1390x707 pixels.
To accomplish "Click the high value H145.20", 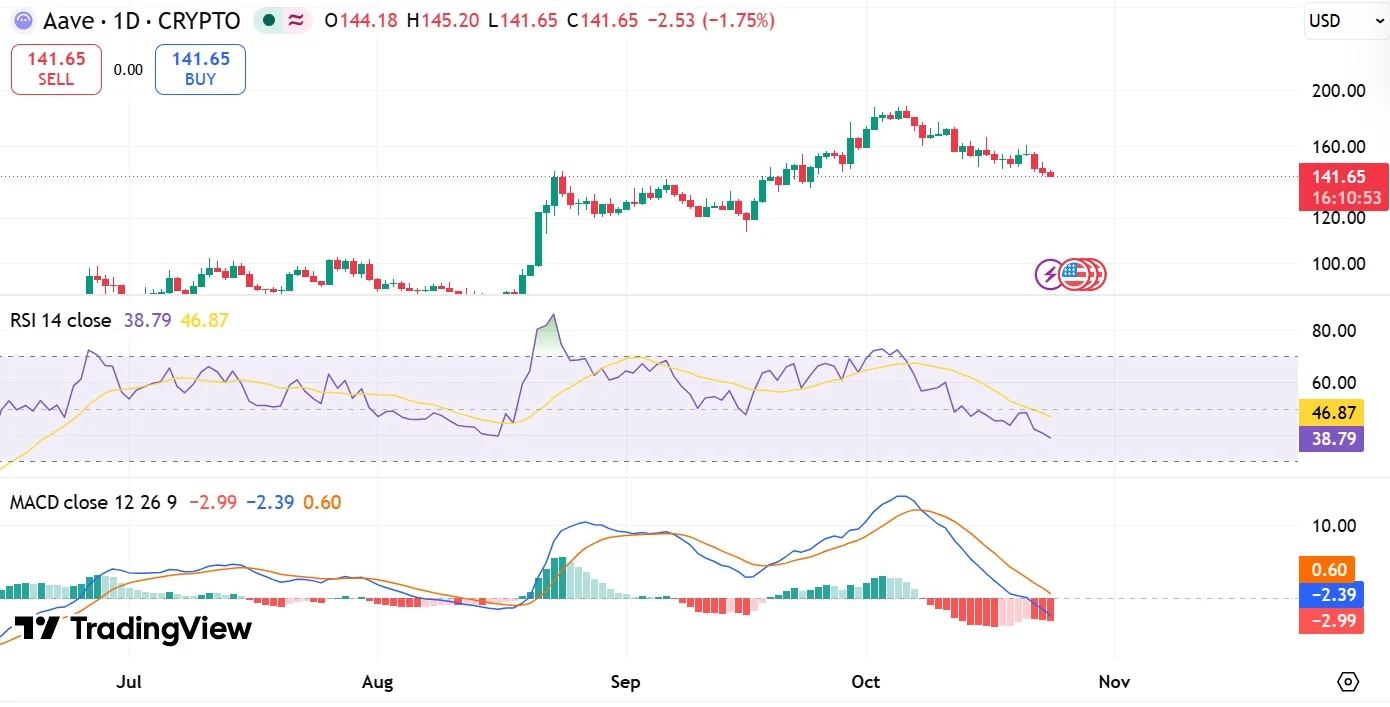I will 443,20.
